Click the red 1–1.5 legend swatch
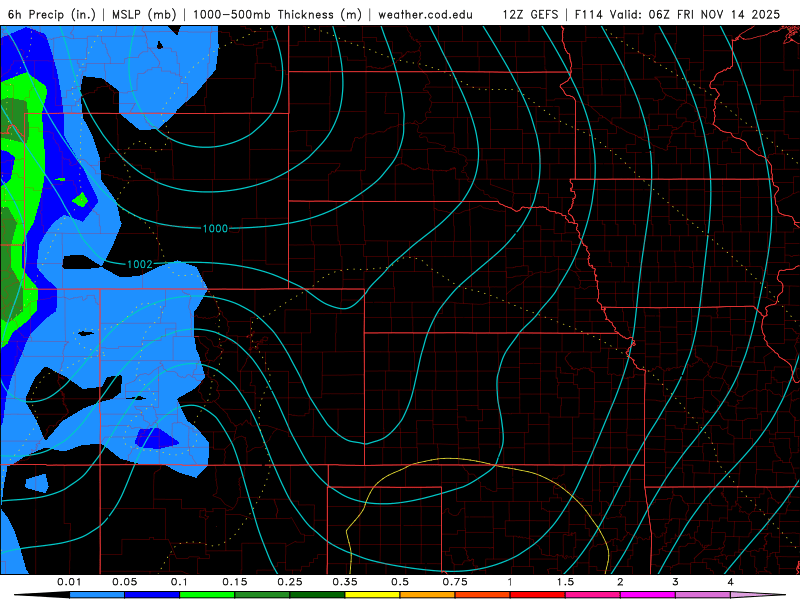The image size is (800, 600). click(538, 595)
